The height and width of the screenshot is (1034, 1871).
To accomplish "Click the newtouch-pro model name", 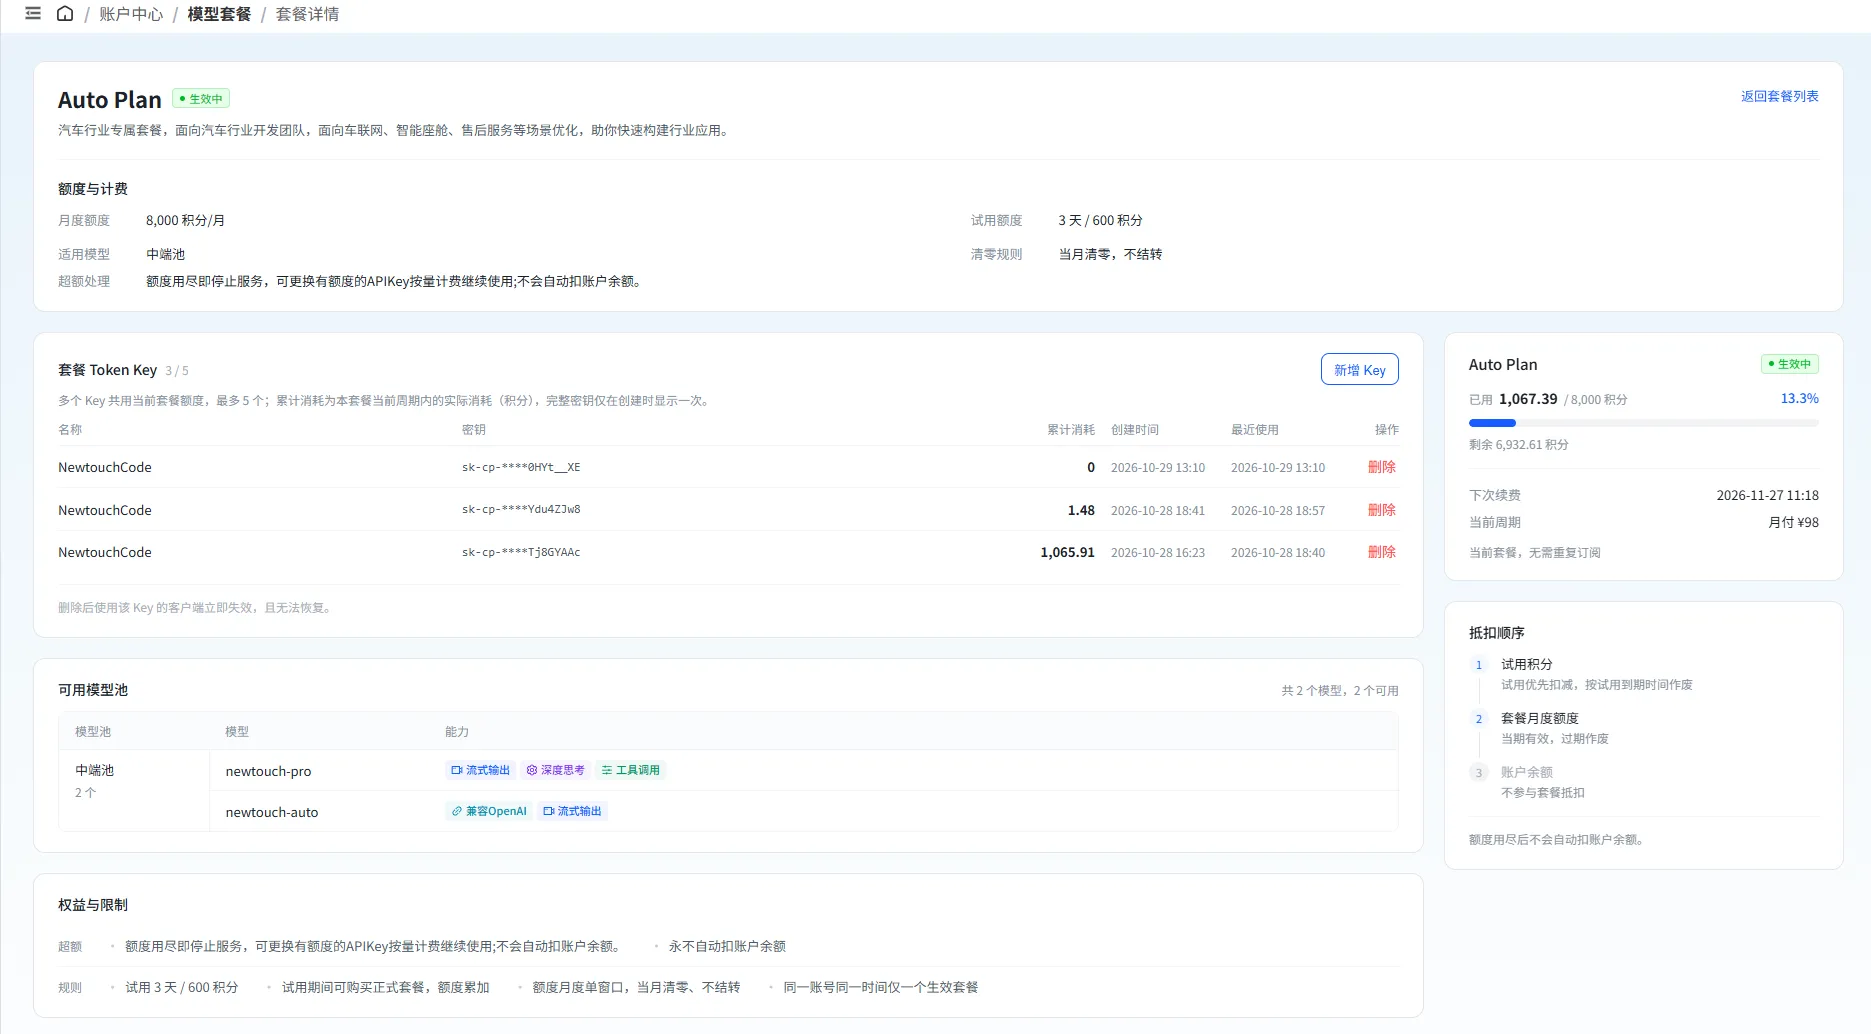I will click(x=268, y=771).
